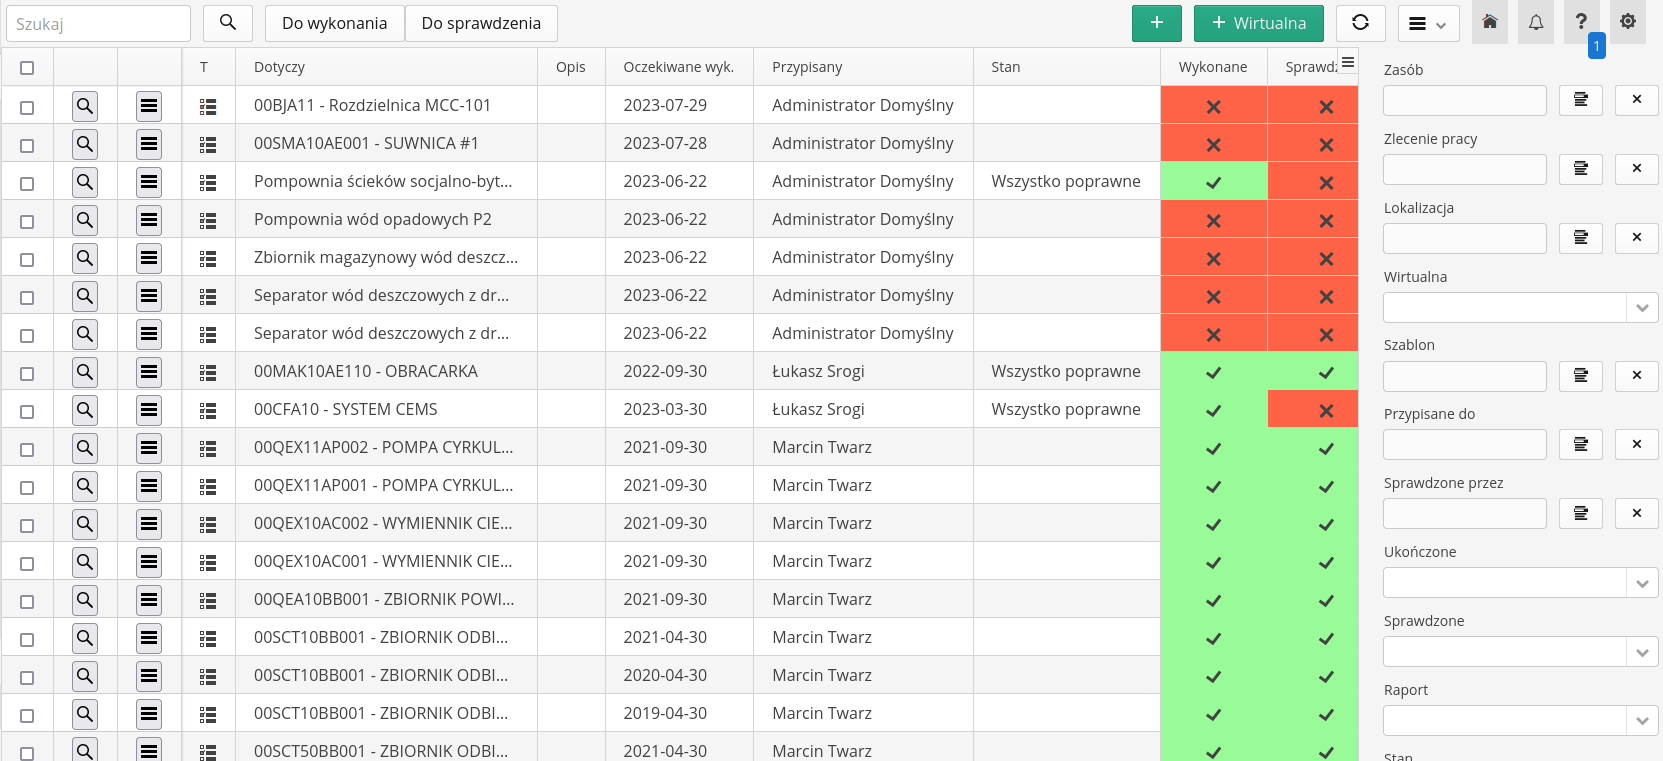Click the Szukaj search input field

98,23
